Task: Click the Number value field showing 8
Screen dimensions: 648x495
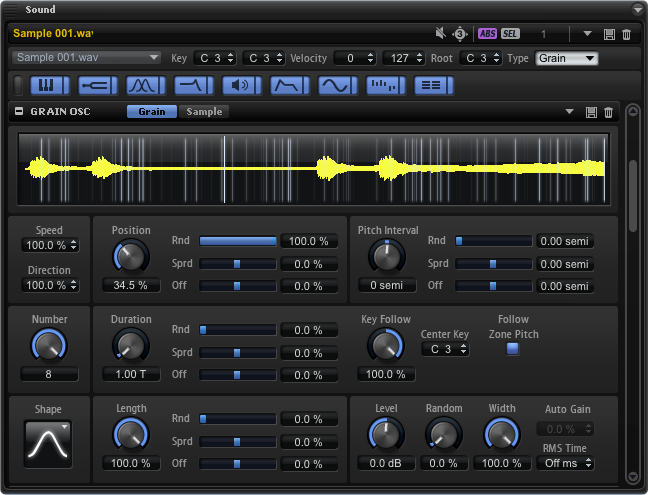Action: (x=48, y=374)
